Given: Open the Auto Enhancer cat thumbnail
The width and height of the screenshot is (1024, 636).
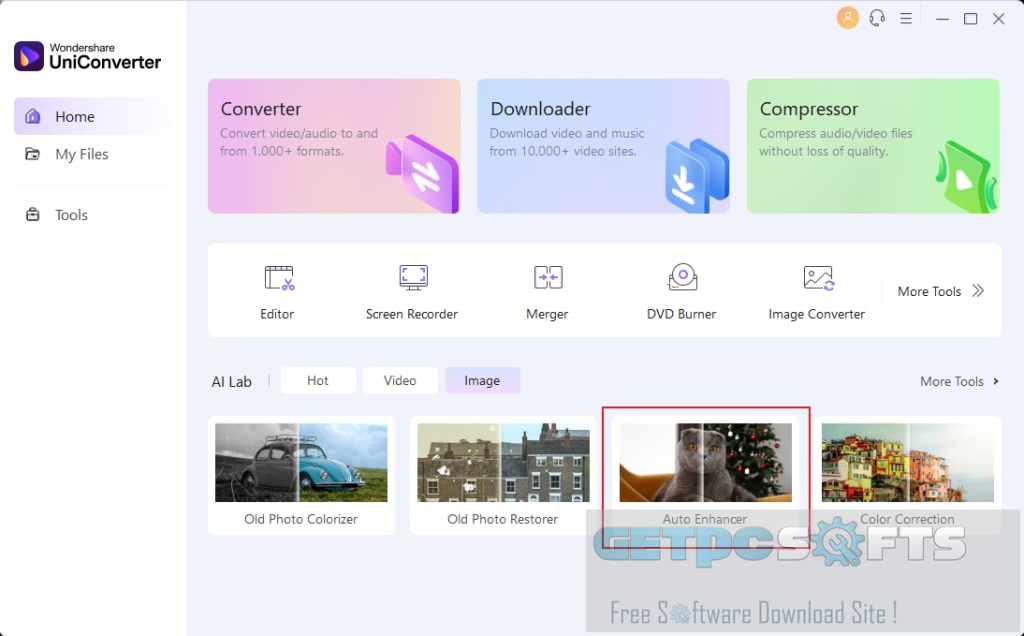Looking at the screenshot, I should pos(705,462).
